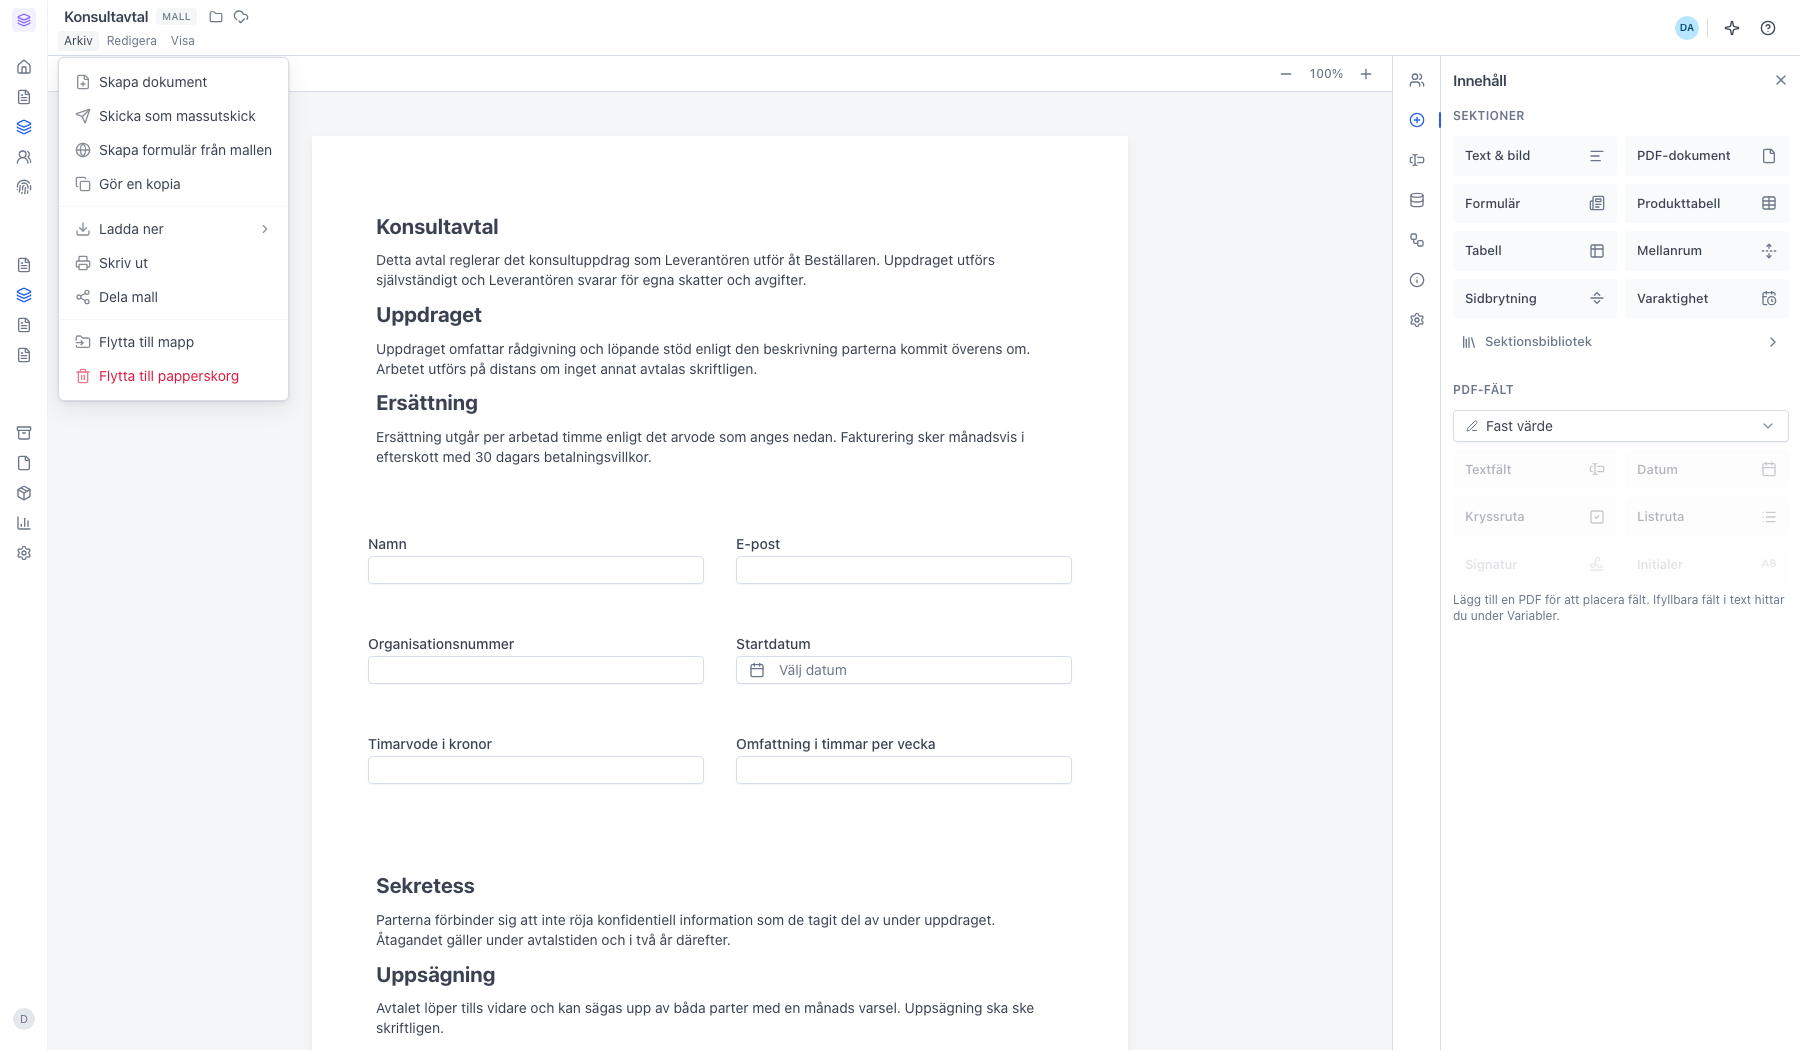1800x1050 pixels.
Task: Close the Innehåll panel
Action: [1781, 80]
